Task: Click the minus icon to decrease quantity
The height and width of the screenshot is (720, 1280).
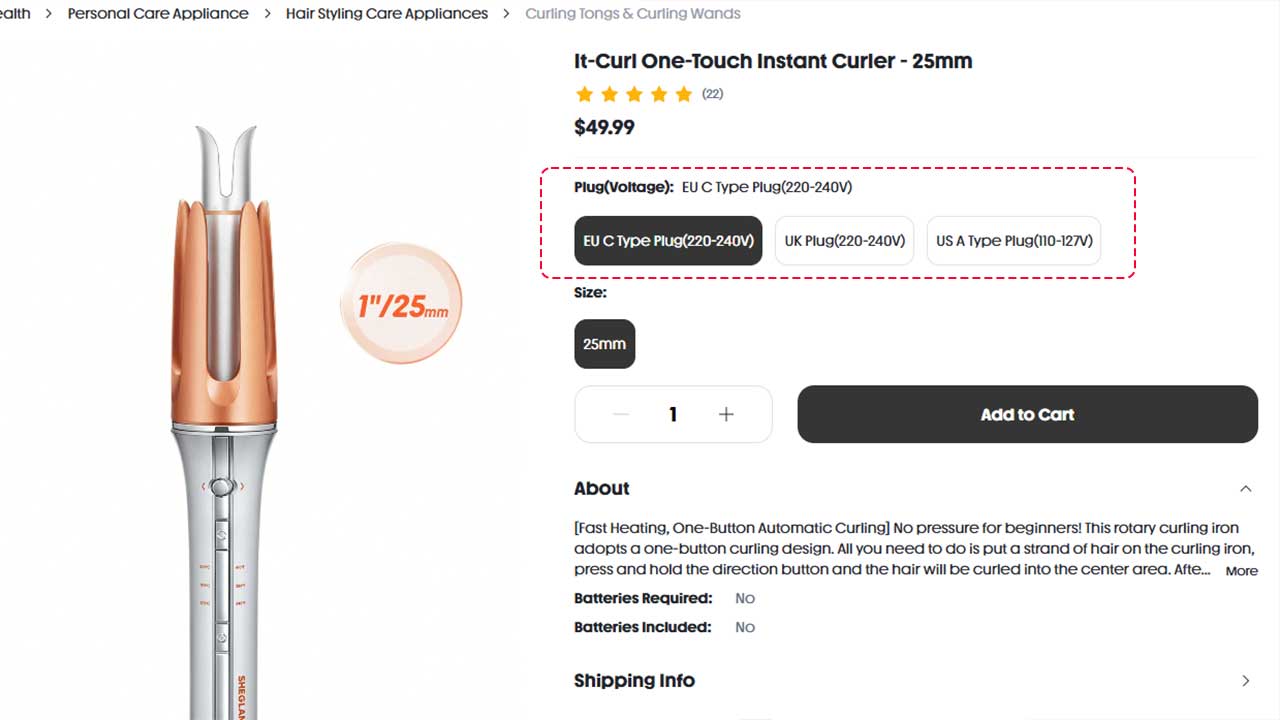Action: click(x=620, y=414)
